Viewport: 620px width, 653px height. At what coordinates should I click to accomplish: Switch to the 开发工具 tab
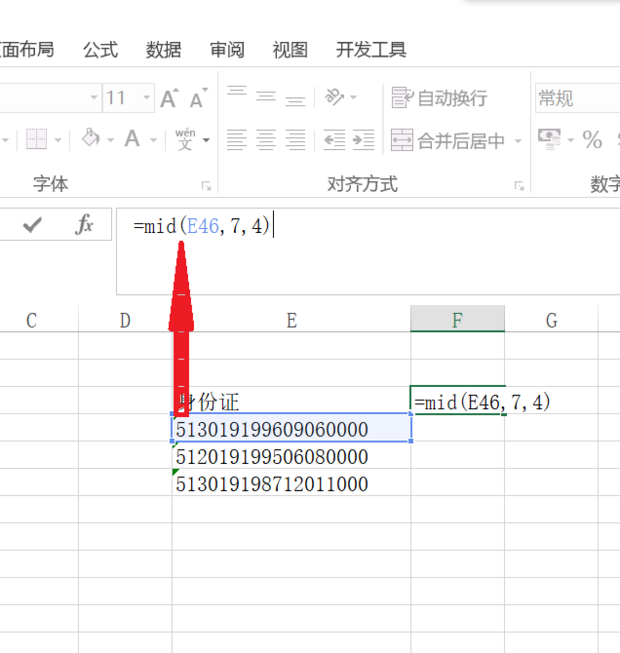coord(371,50)
